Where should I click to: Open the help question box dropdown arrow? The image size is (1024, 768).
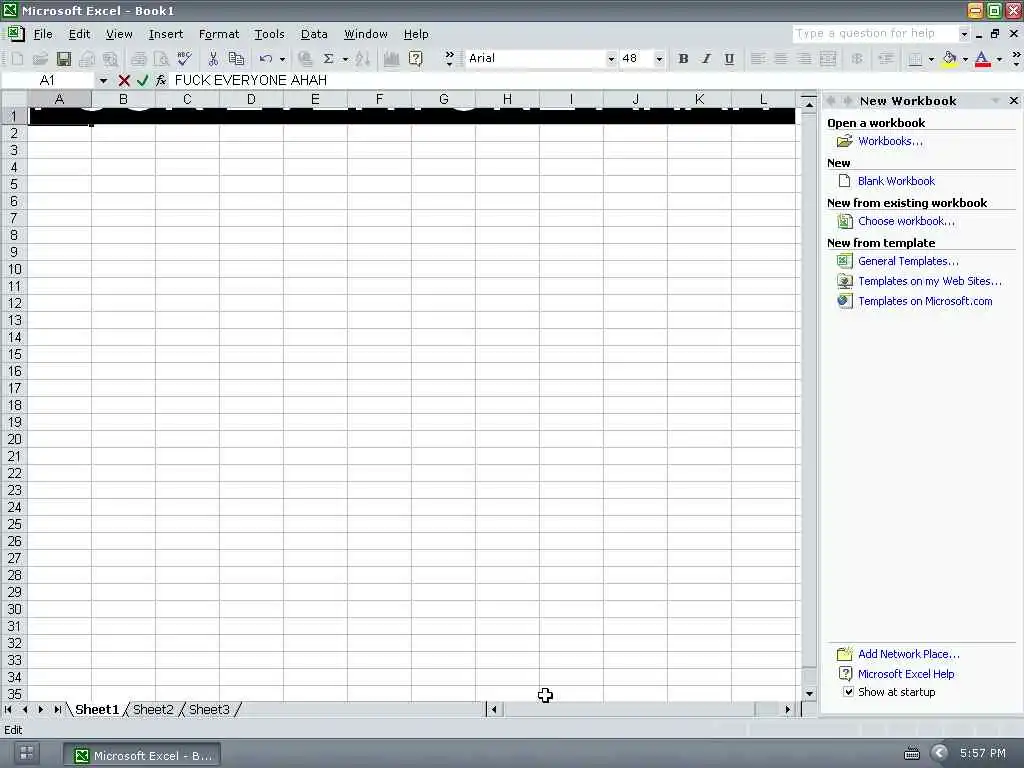point(964,33)
